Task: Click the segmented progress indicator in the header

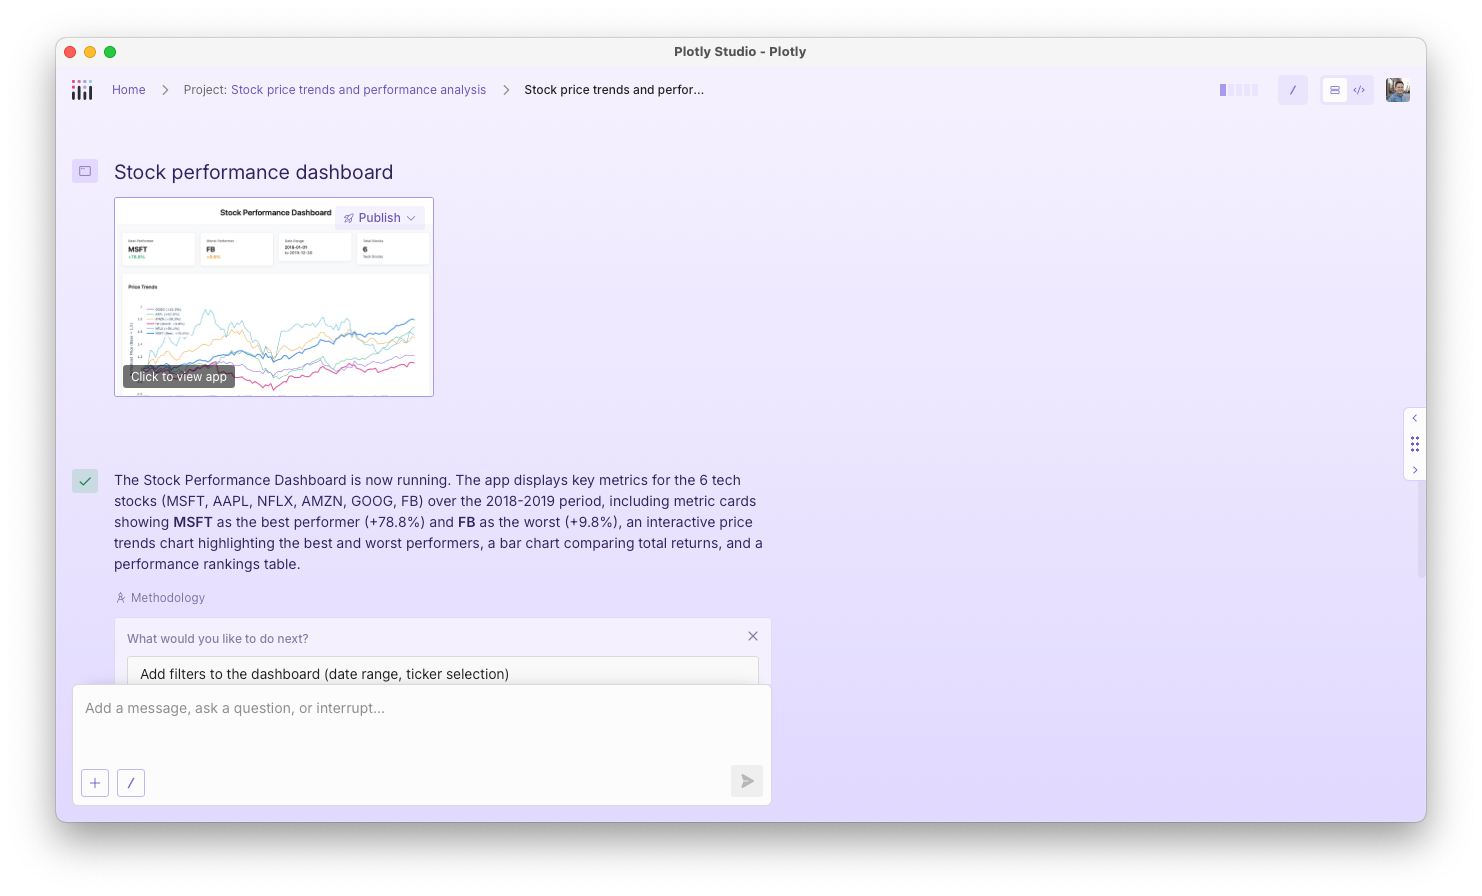Action: 1238,90
